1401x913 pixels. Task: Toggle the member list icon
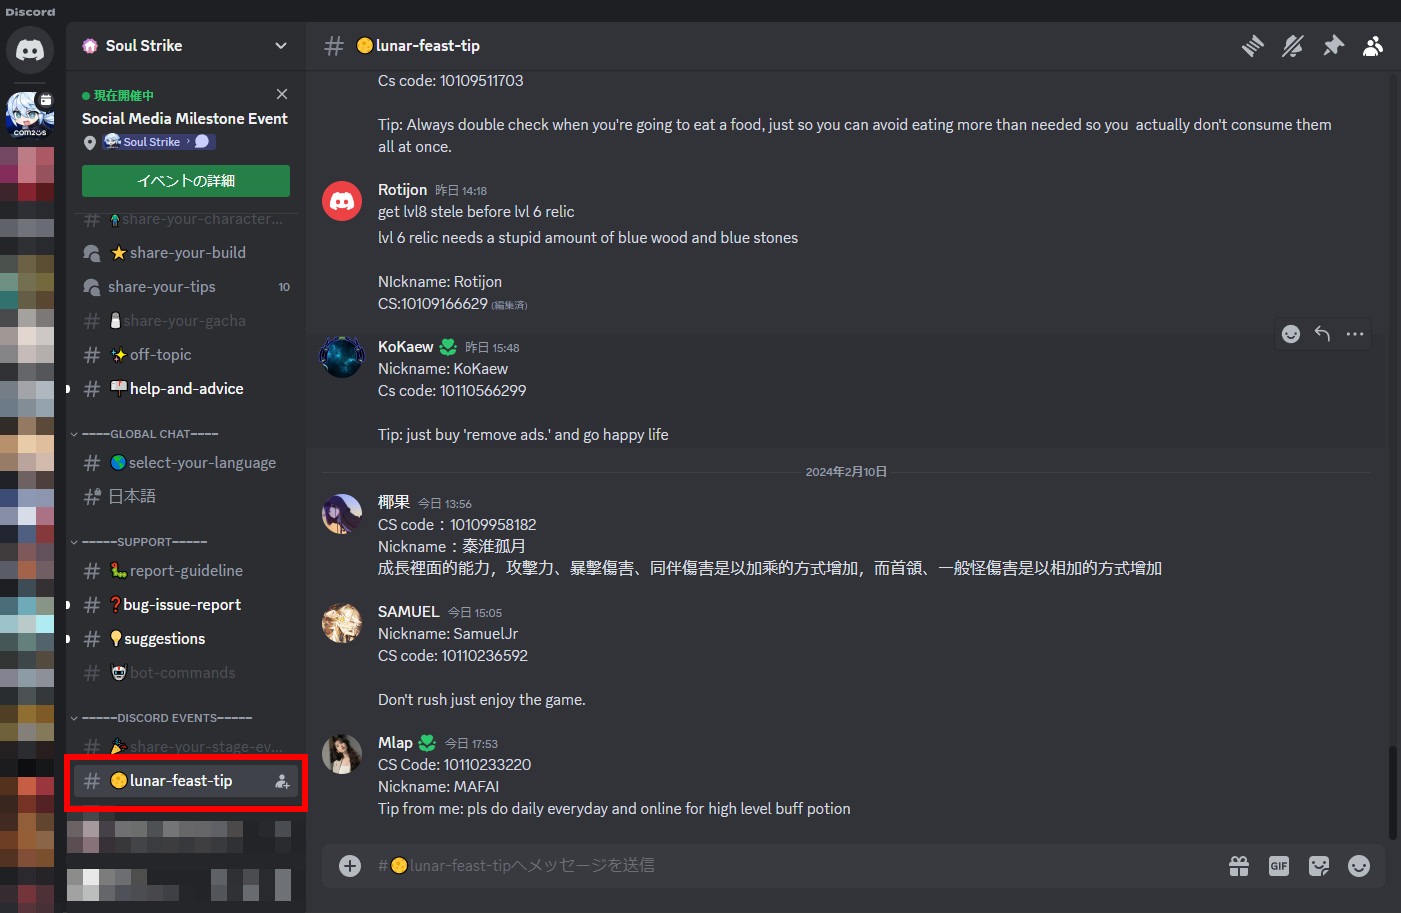1373,46
